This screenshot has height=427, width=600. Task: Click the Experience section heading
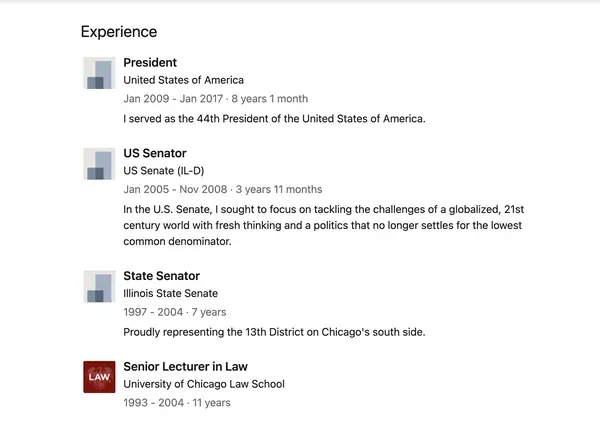[x=119, y=32]
